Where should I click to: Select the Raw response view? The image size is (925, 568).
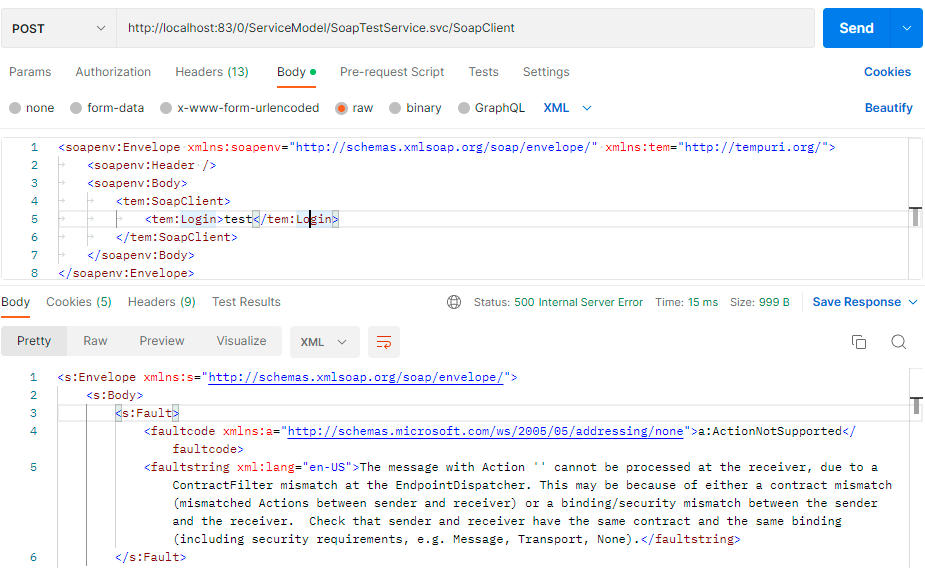pos(95,341)
